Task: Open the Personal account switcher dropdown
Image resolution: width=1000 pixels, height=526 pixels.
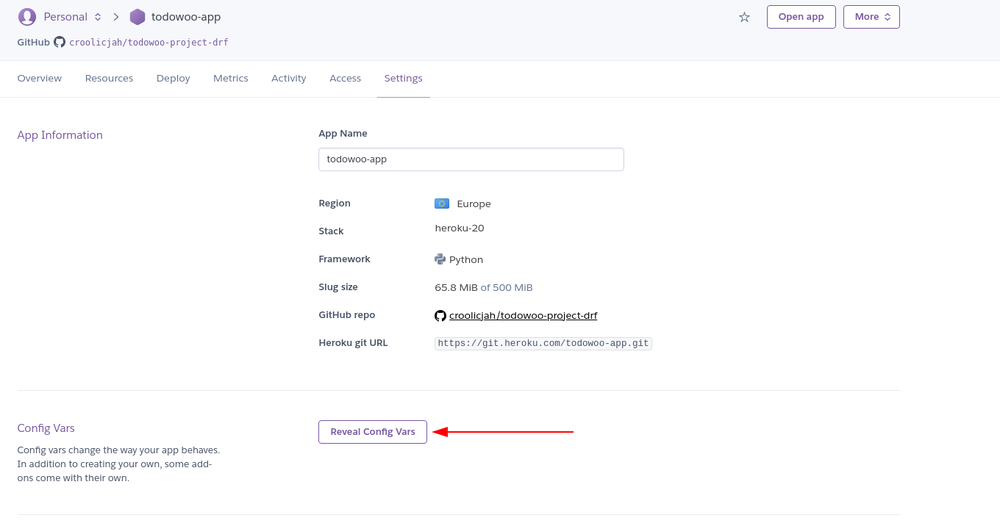Action: [72, 17]
